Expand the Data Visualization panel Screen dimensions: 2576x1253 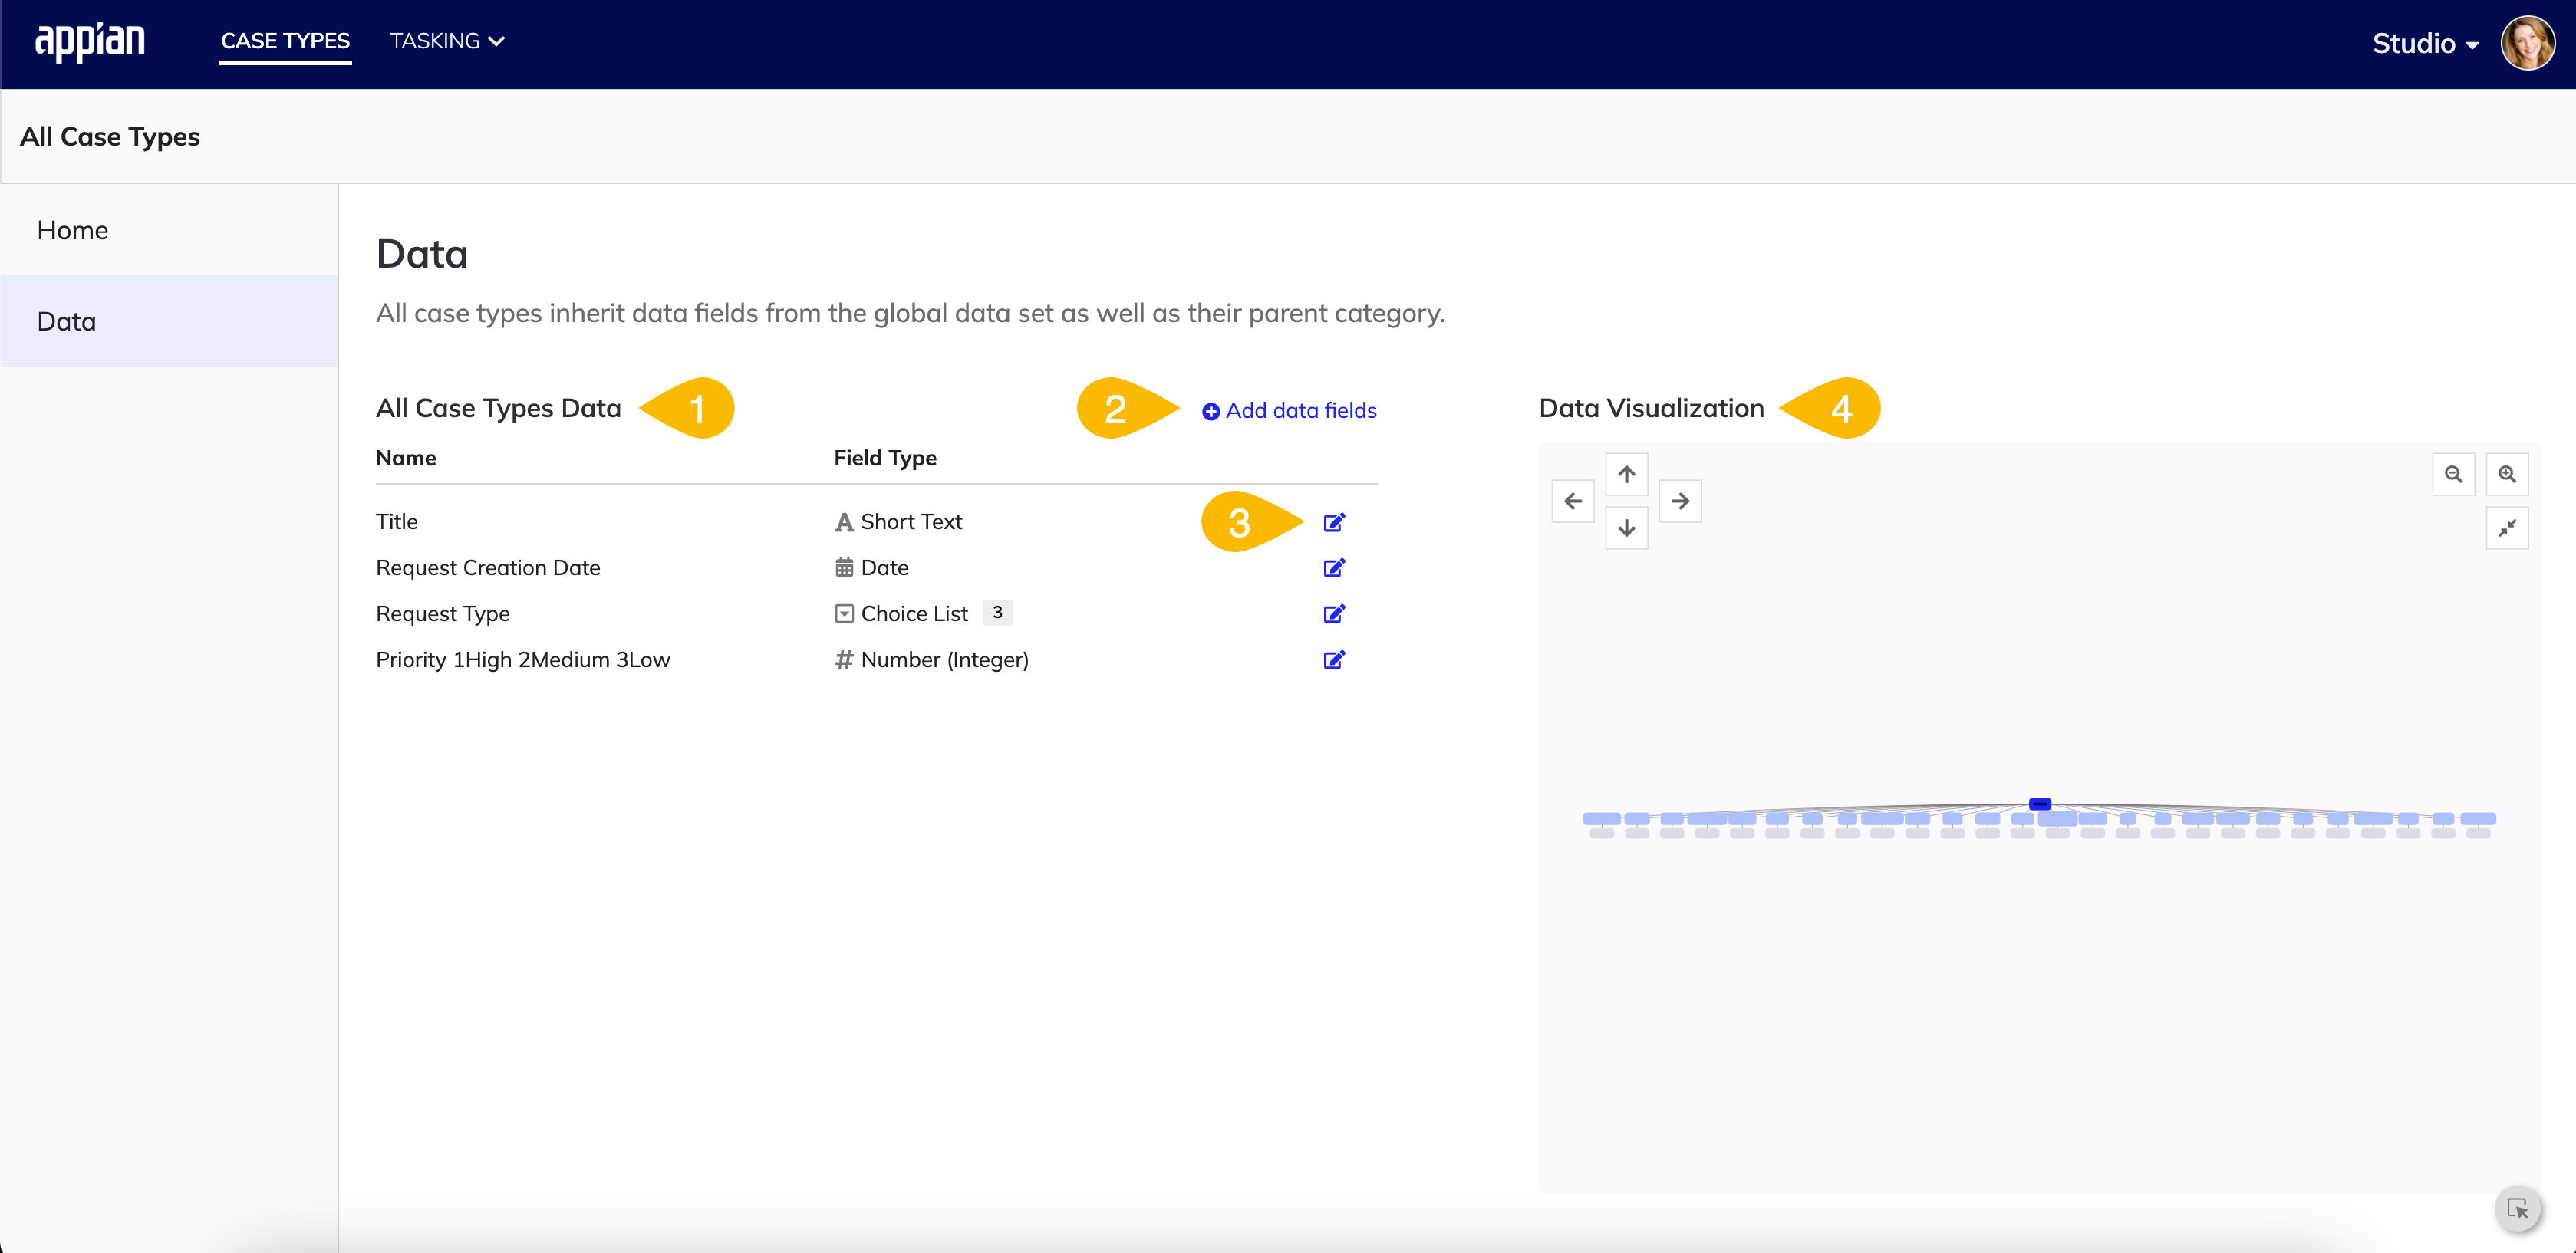[x=2507, y=527]
